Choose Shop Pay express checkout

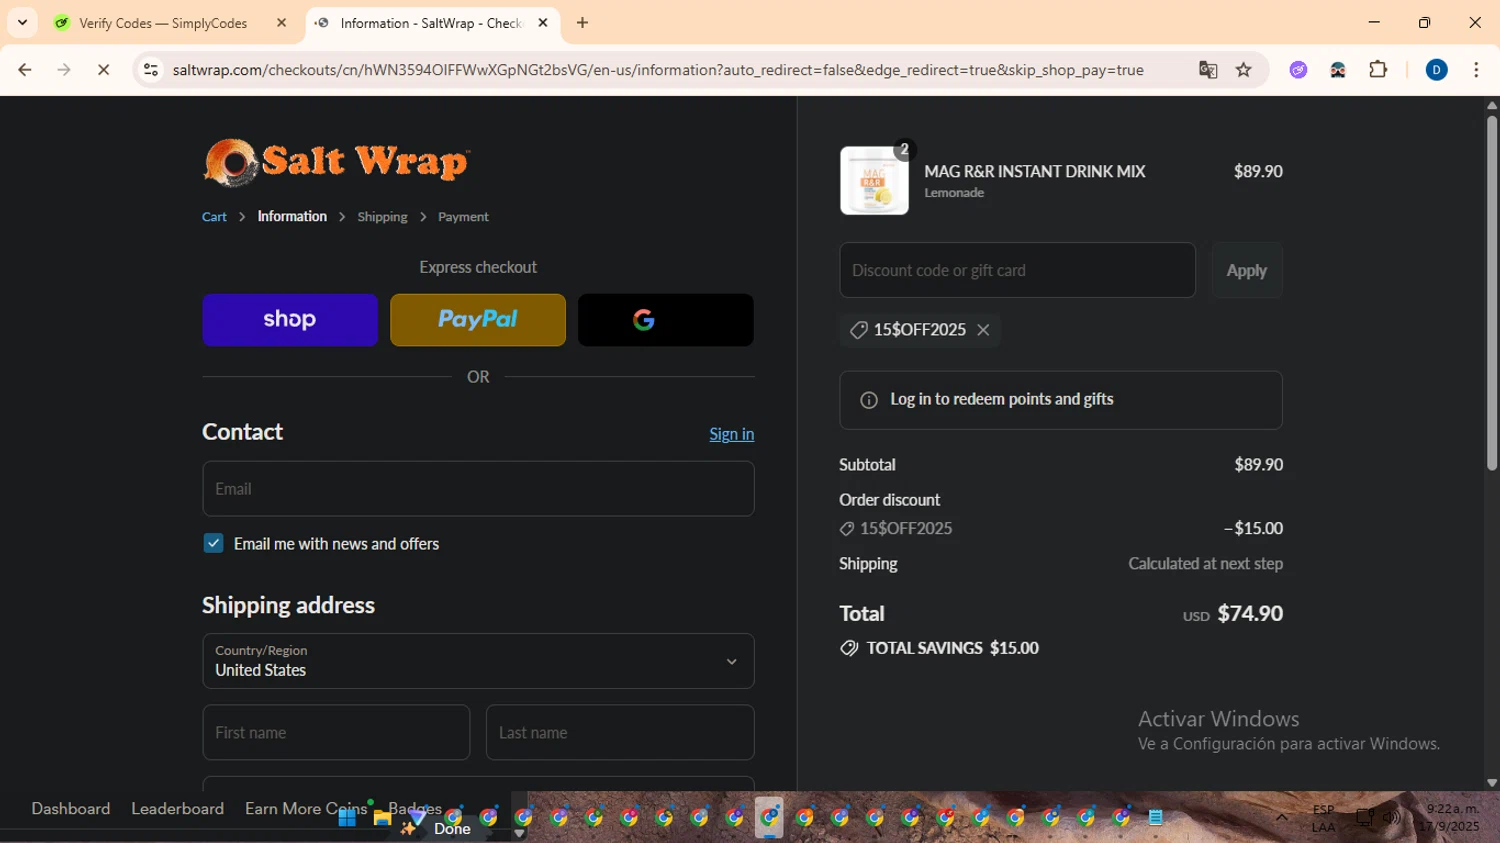[290, 320]
